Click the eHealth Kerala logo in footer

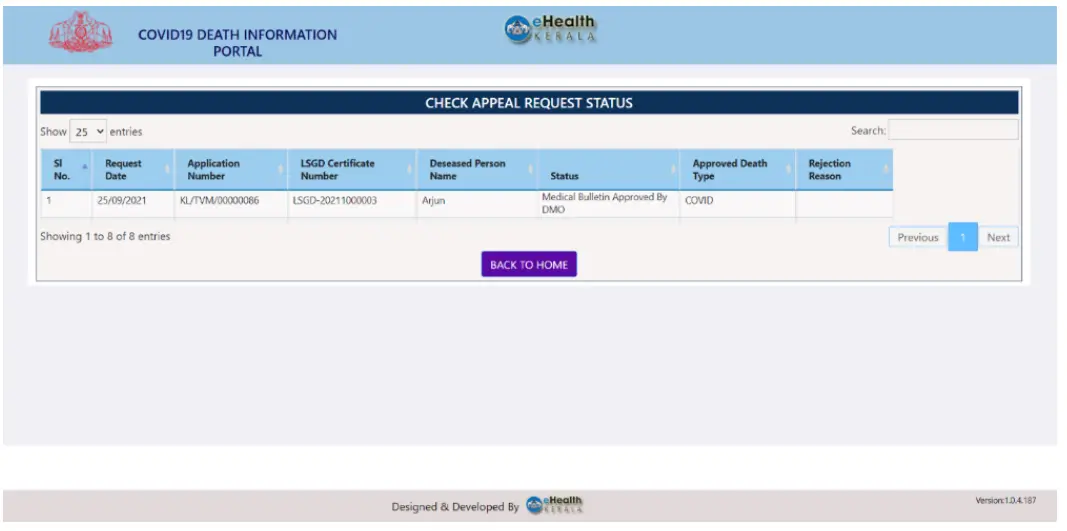[x=555, y=505]
